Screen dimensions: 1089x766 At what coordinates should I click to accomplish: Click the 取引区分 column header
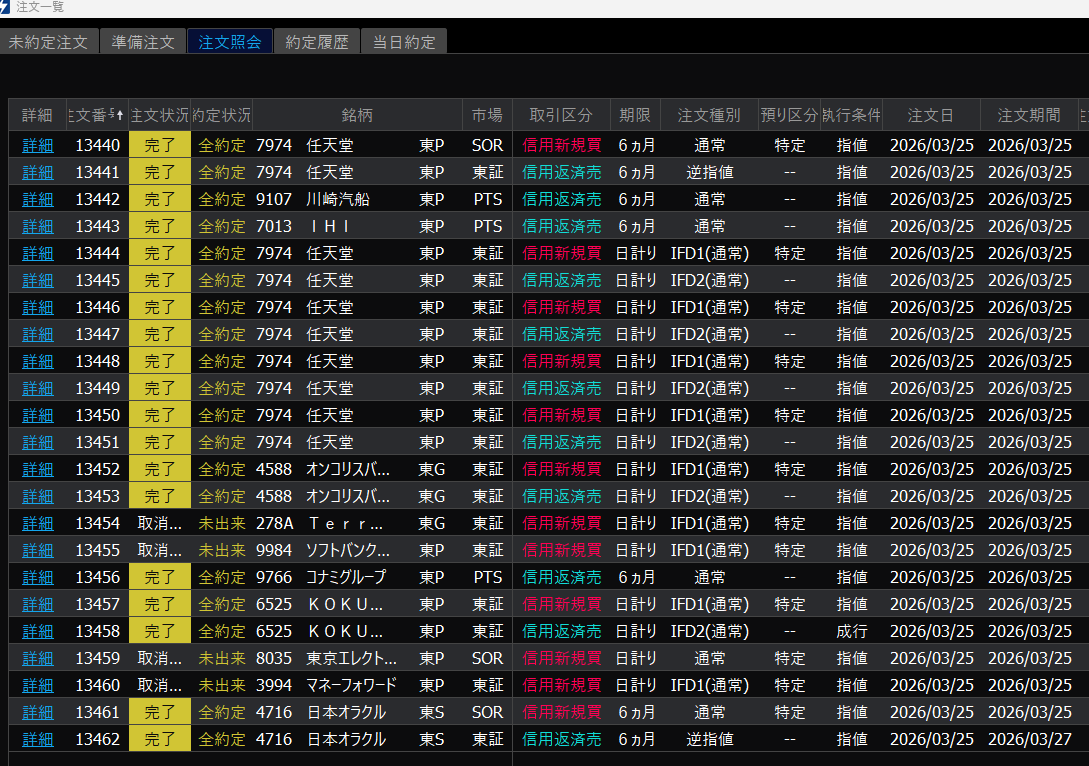(x=561, y=115)
